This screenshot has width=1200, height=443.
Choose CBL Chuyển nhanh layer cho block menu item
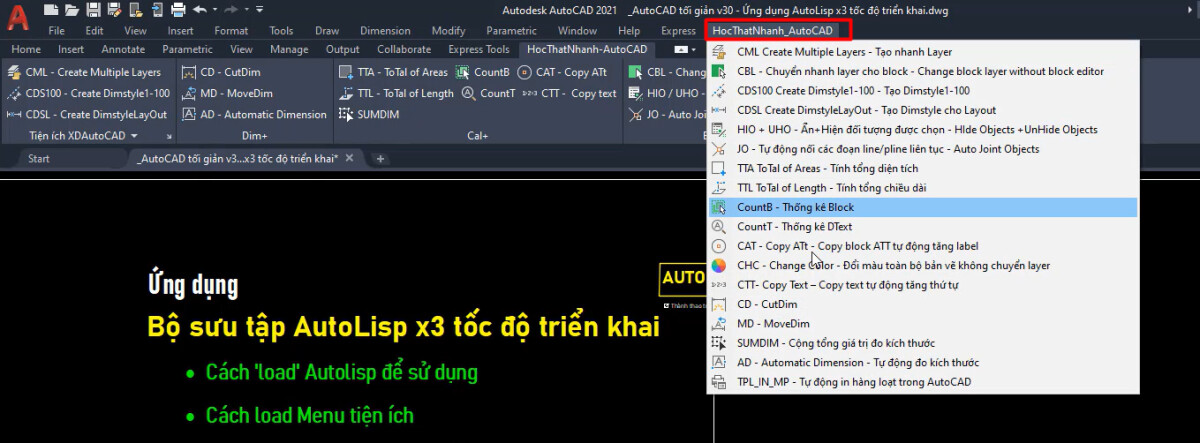[923, 71]
